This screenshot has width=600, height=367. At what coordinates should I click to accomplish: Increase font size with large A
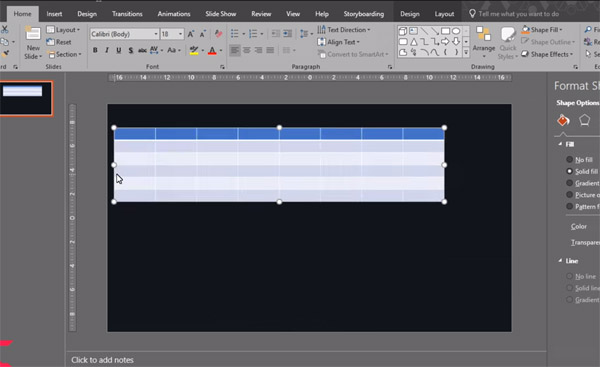coord(191,34)
